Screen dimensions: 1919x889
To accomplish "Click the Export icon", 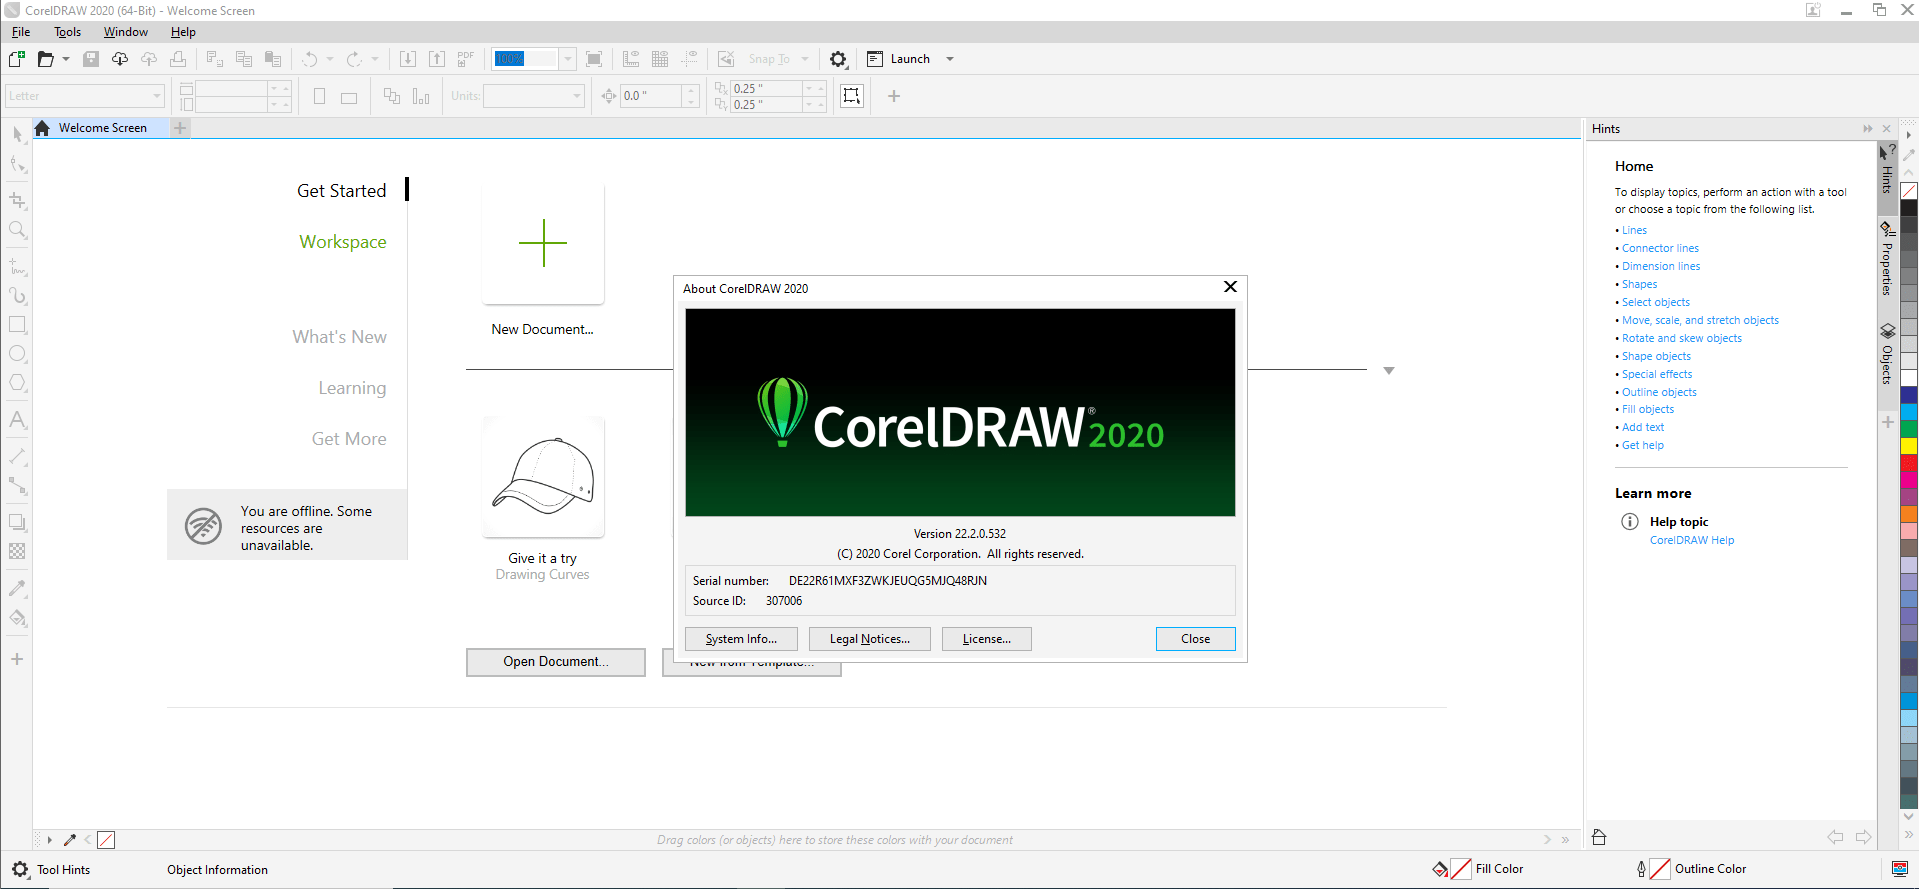I will click(437, 59).
